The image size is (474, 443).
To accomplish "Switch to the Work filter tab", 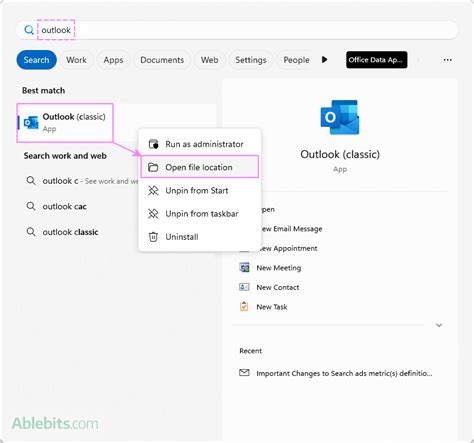I will (x=76, y=60).
